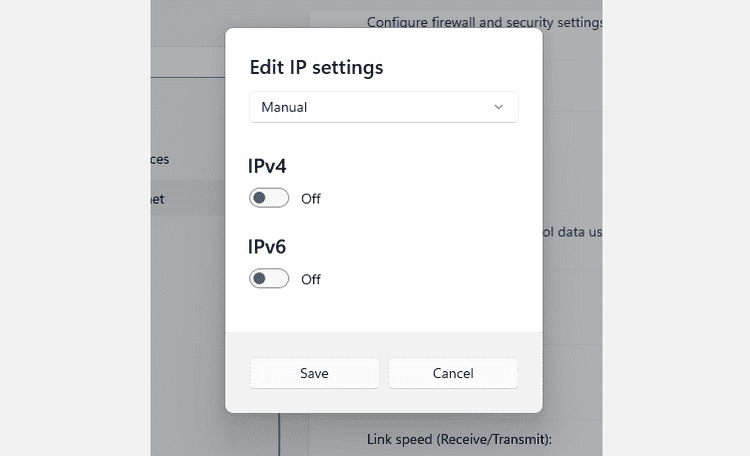Save the IP settings
This screenshot has width=750, height=456.
tap(314, 373)
